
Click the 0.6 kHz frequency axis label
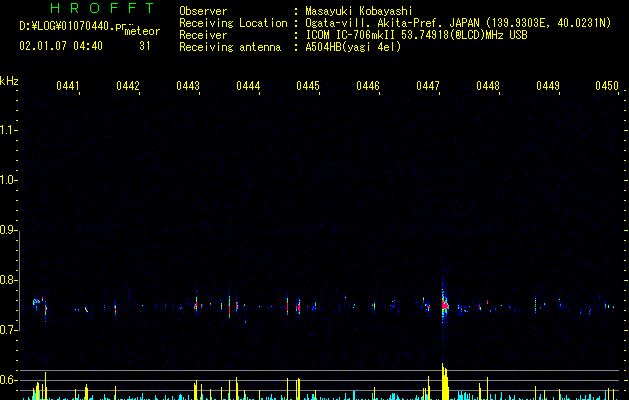coord(8,380)
